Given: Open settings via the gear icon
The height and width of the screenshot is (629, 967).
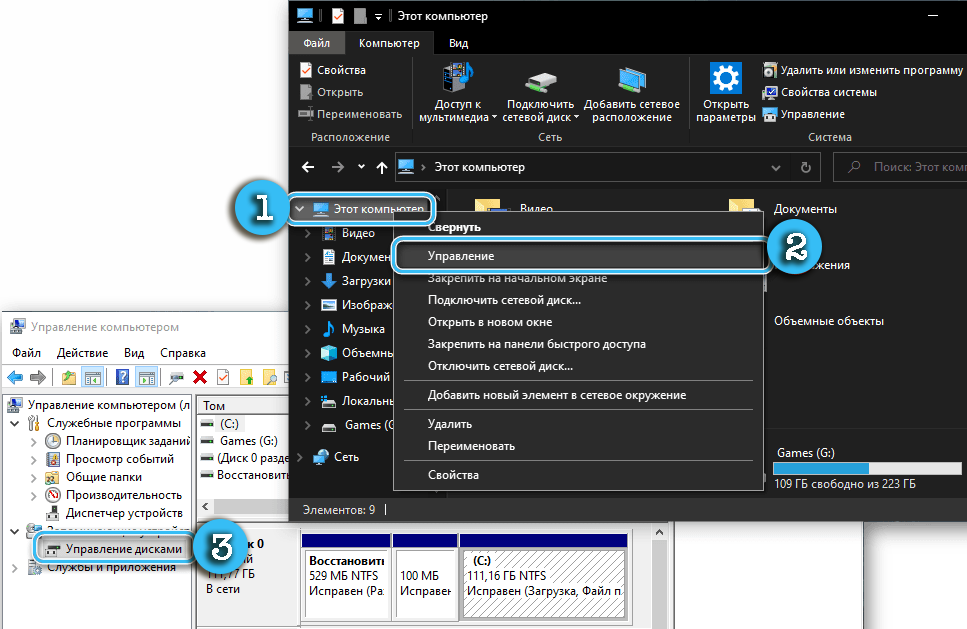Looking at the screenshot, I should 724,79.
